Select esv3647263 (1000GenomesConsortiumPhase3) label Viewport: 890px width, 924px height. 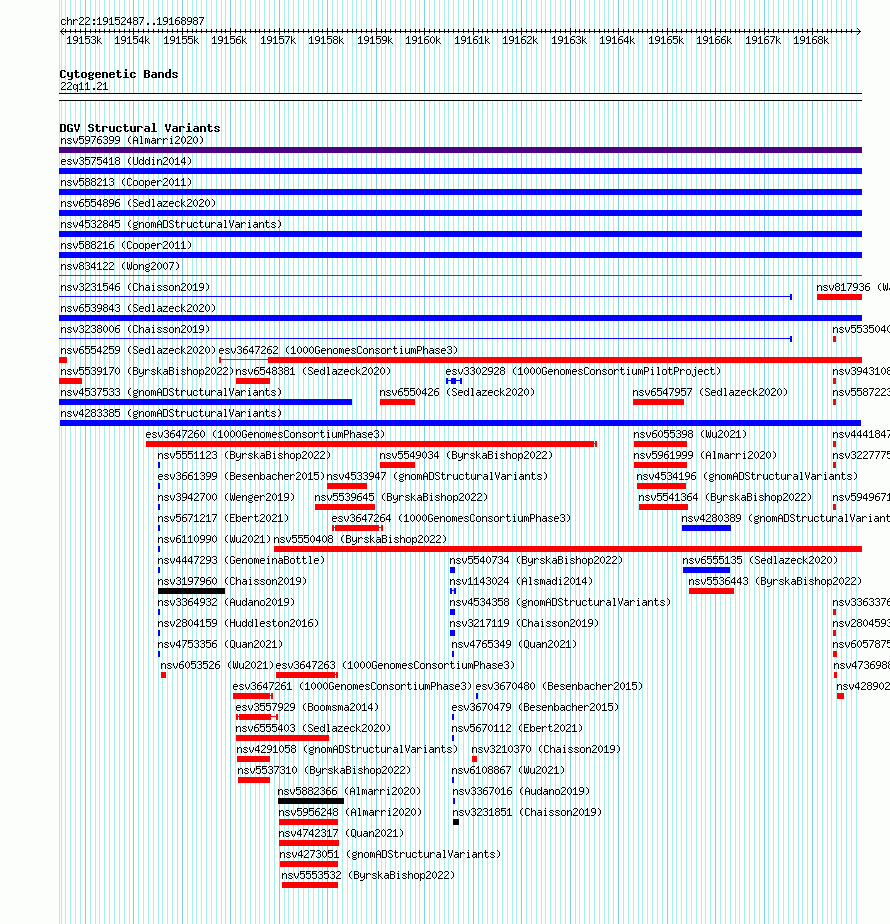395,665
